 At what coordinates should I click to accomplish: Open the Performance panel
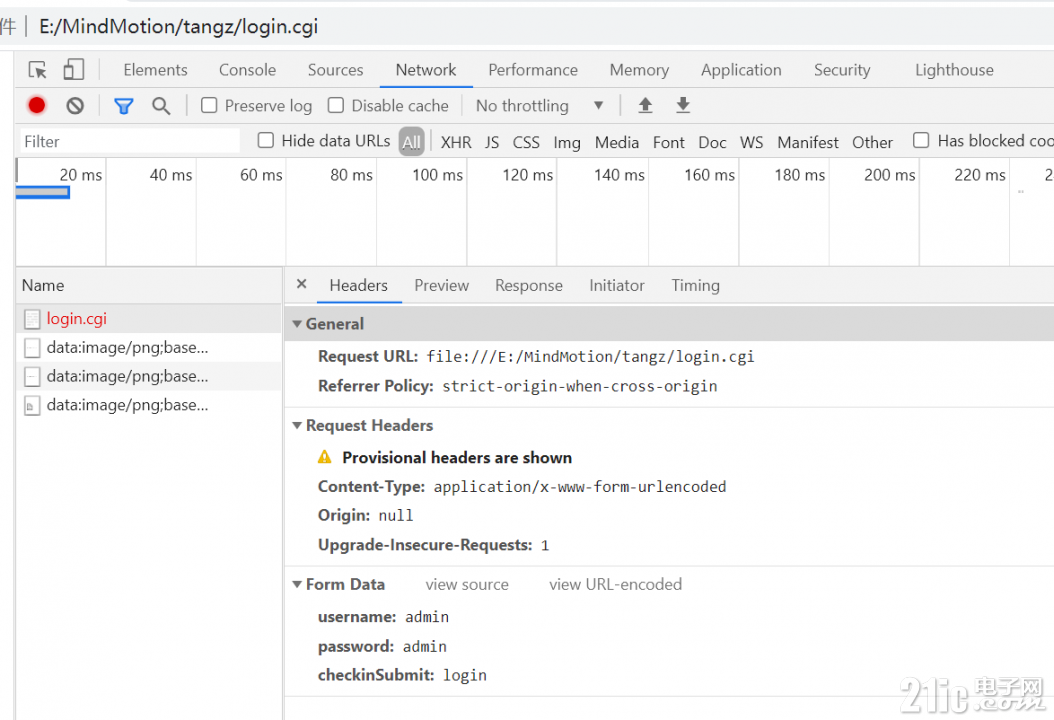533,70
